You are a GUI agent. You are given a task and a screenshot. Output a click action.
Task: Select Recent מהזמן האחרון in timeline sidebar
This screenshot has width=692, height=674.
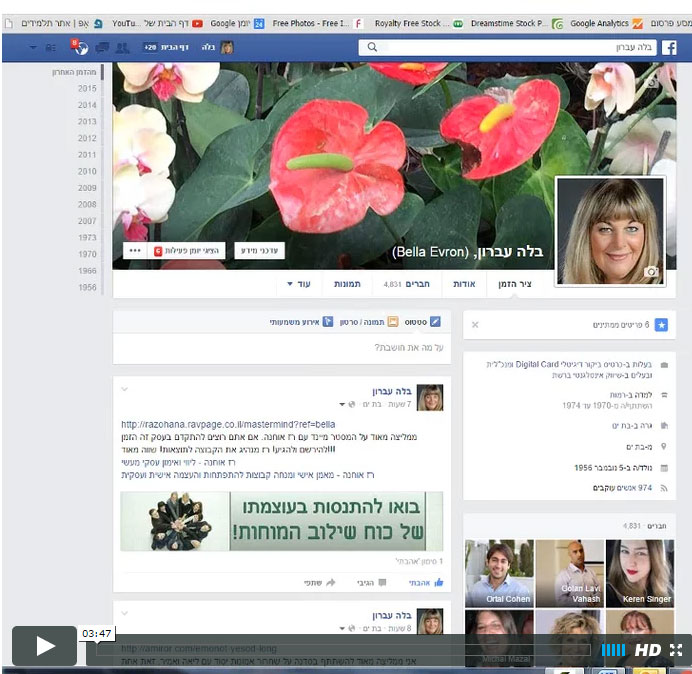click(x=74, y=72)
